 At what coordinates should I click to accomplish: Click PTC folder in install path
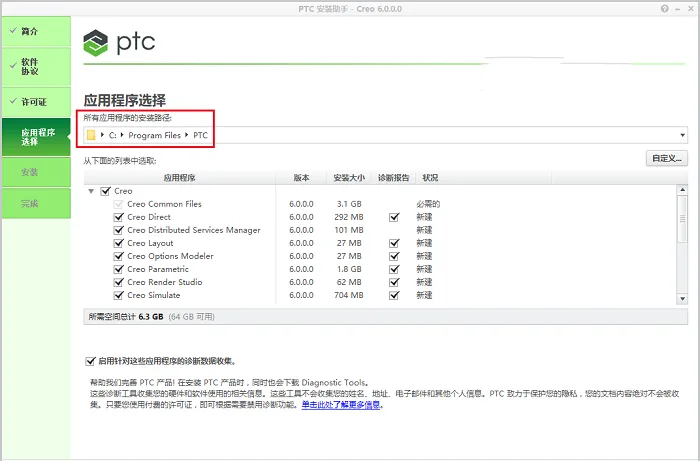click(x=200, y=135)
